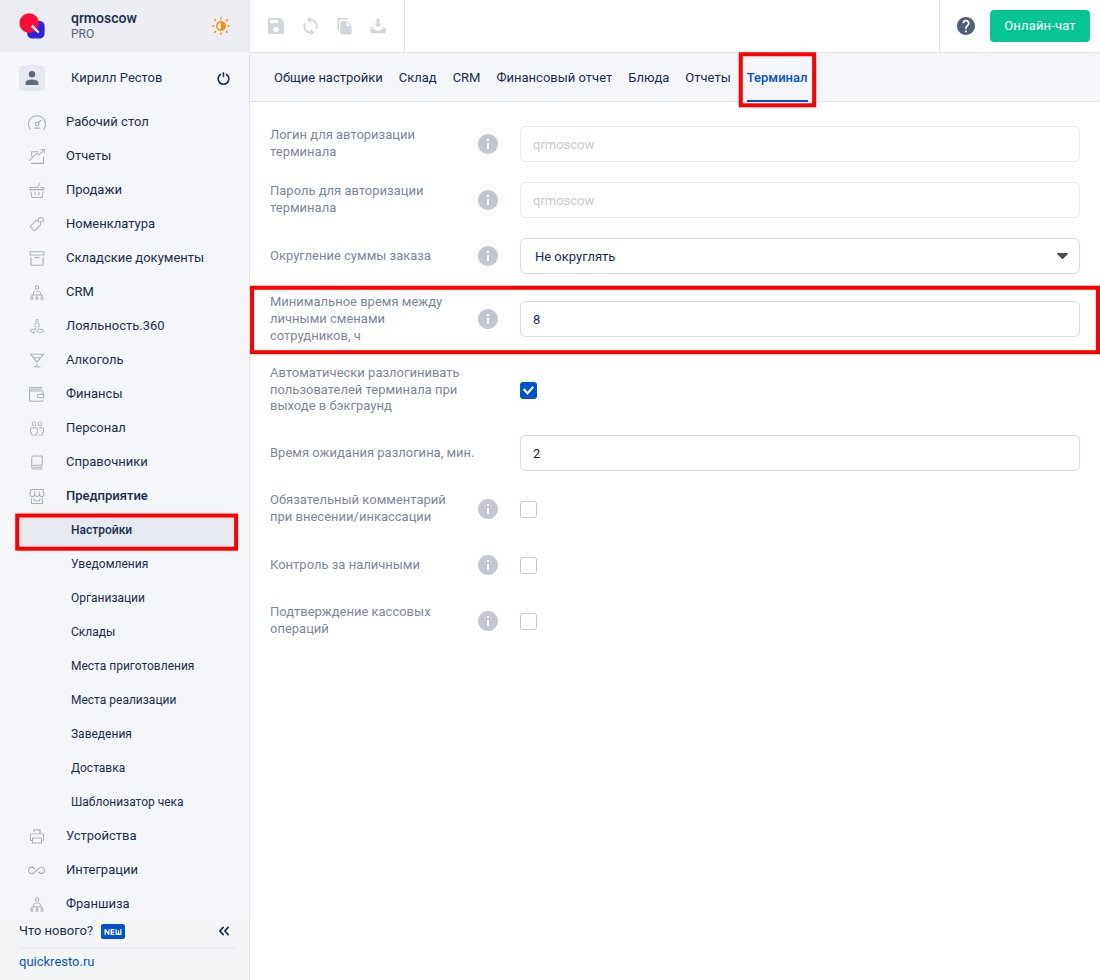This screenshot has height=980, width=1100.
Task: Click the download icon in toolbar
Action: (x=378, y=27)
